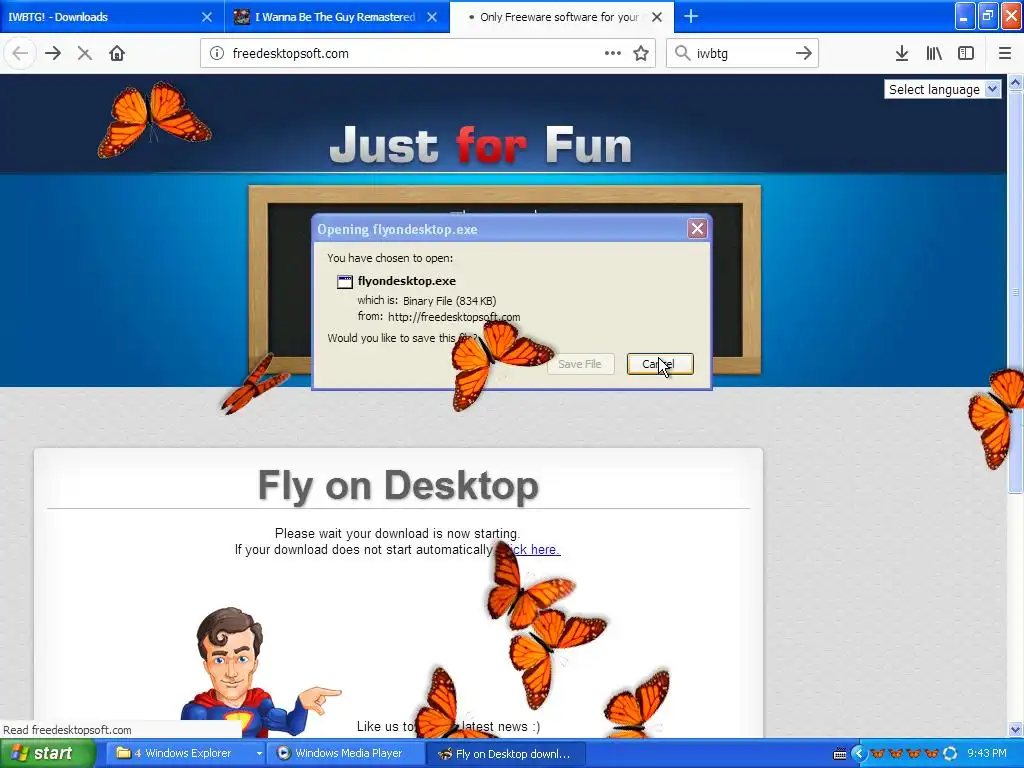Click the magnifier icon in search box
The image size is (1024, 768).
[682, 54]
